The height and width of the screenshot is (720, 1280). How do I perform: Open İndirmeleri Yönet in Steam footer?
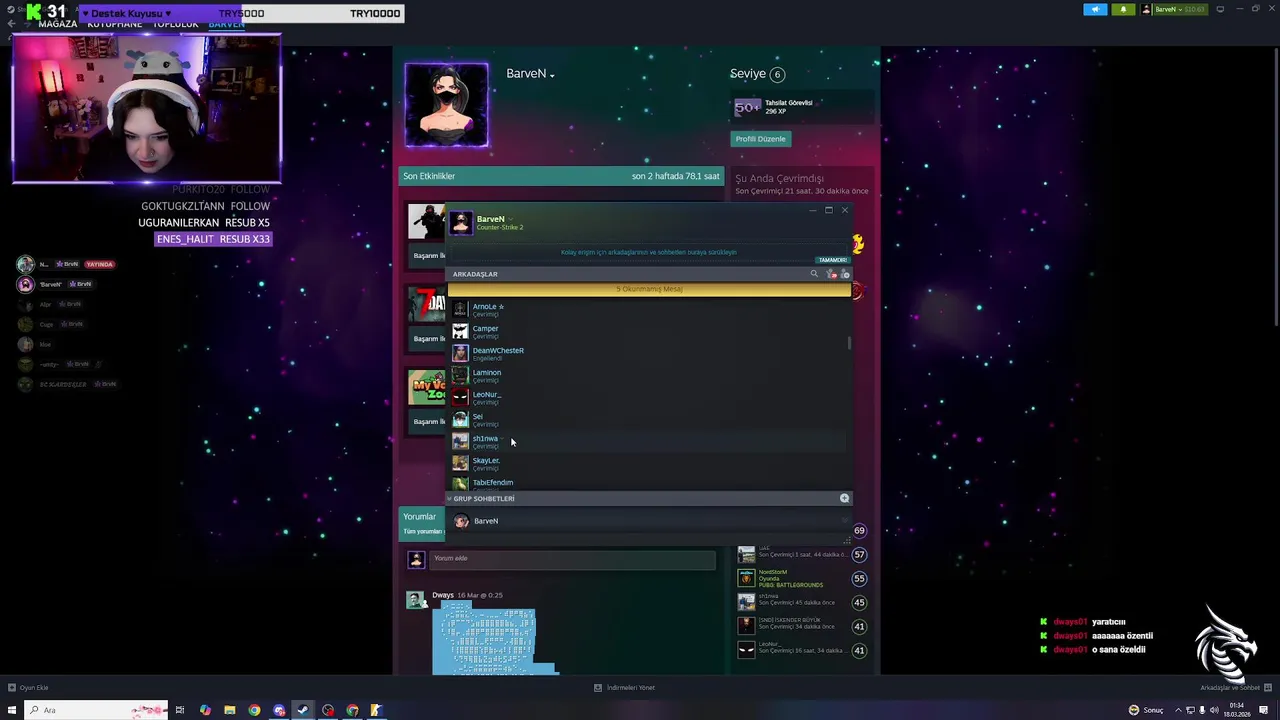(625, 688)
